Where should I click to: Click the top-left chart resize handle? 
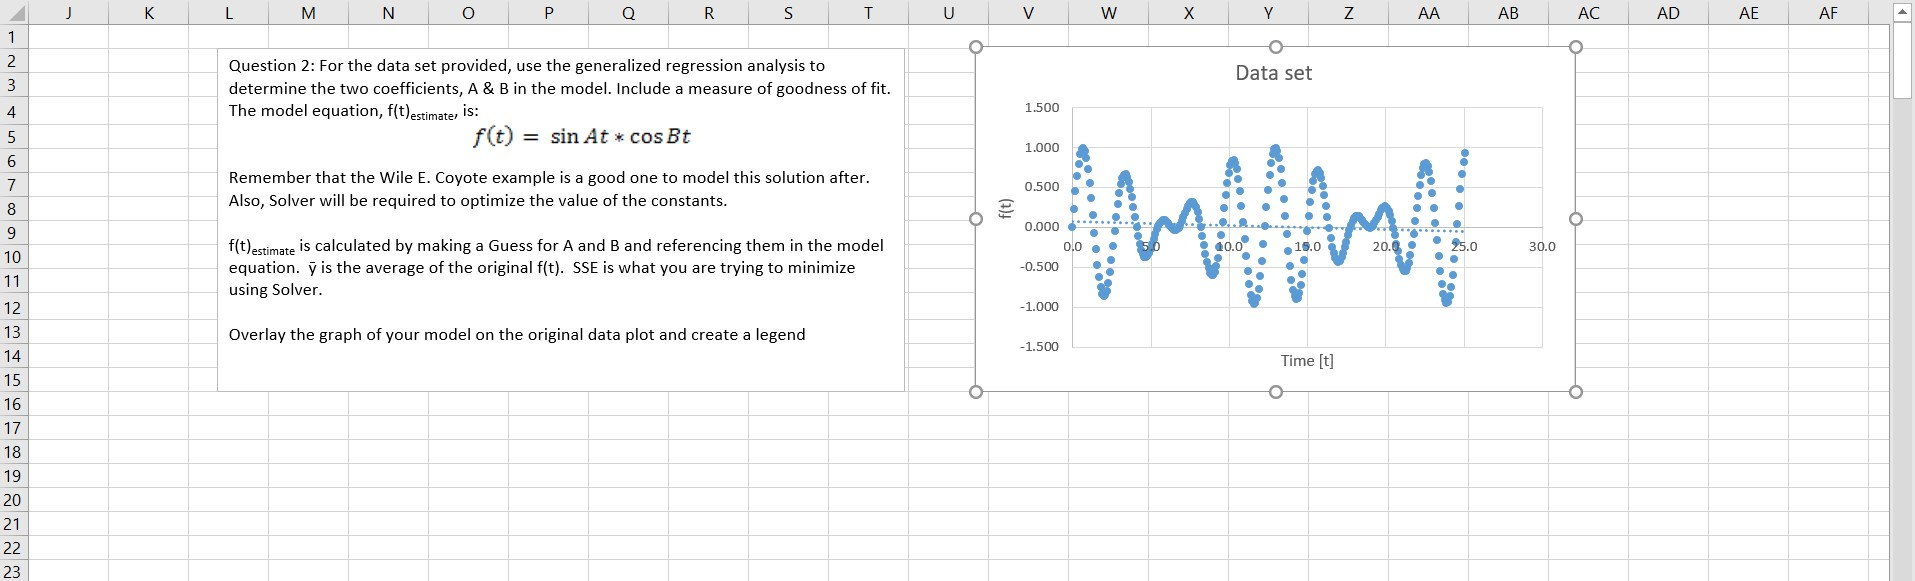coord(976,46)
